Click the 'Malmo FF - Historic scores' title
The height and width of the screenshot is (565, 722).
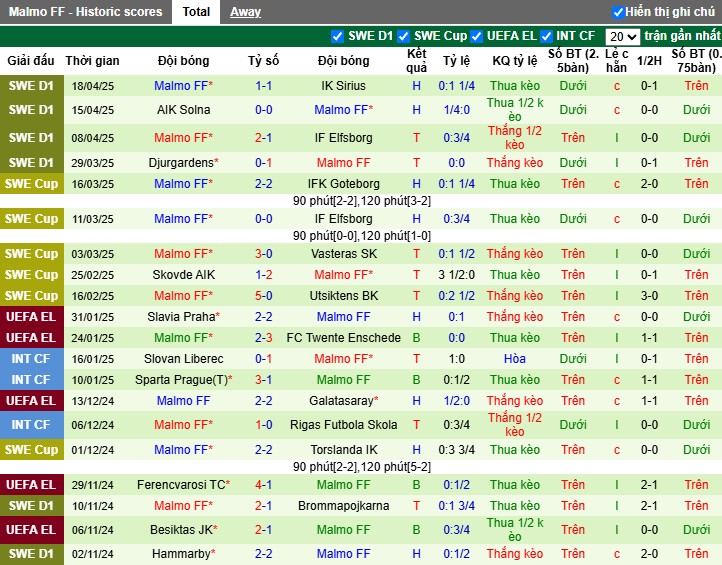tap(86, 12)
